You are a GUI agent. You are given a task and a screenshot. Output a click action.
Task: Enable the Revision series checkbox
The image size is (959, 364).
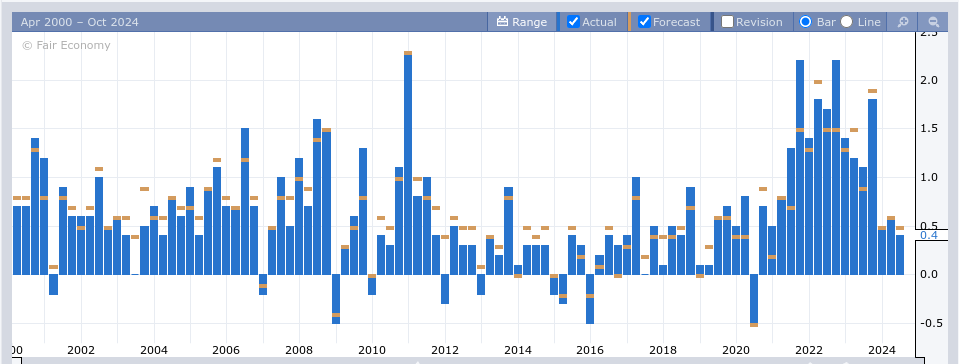[727, 22]
